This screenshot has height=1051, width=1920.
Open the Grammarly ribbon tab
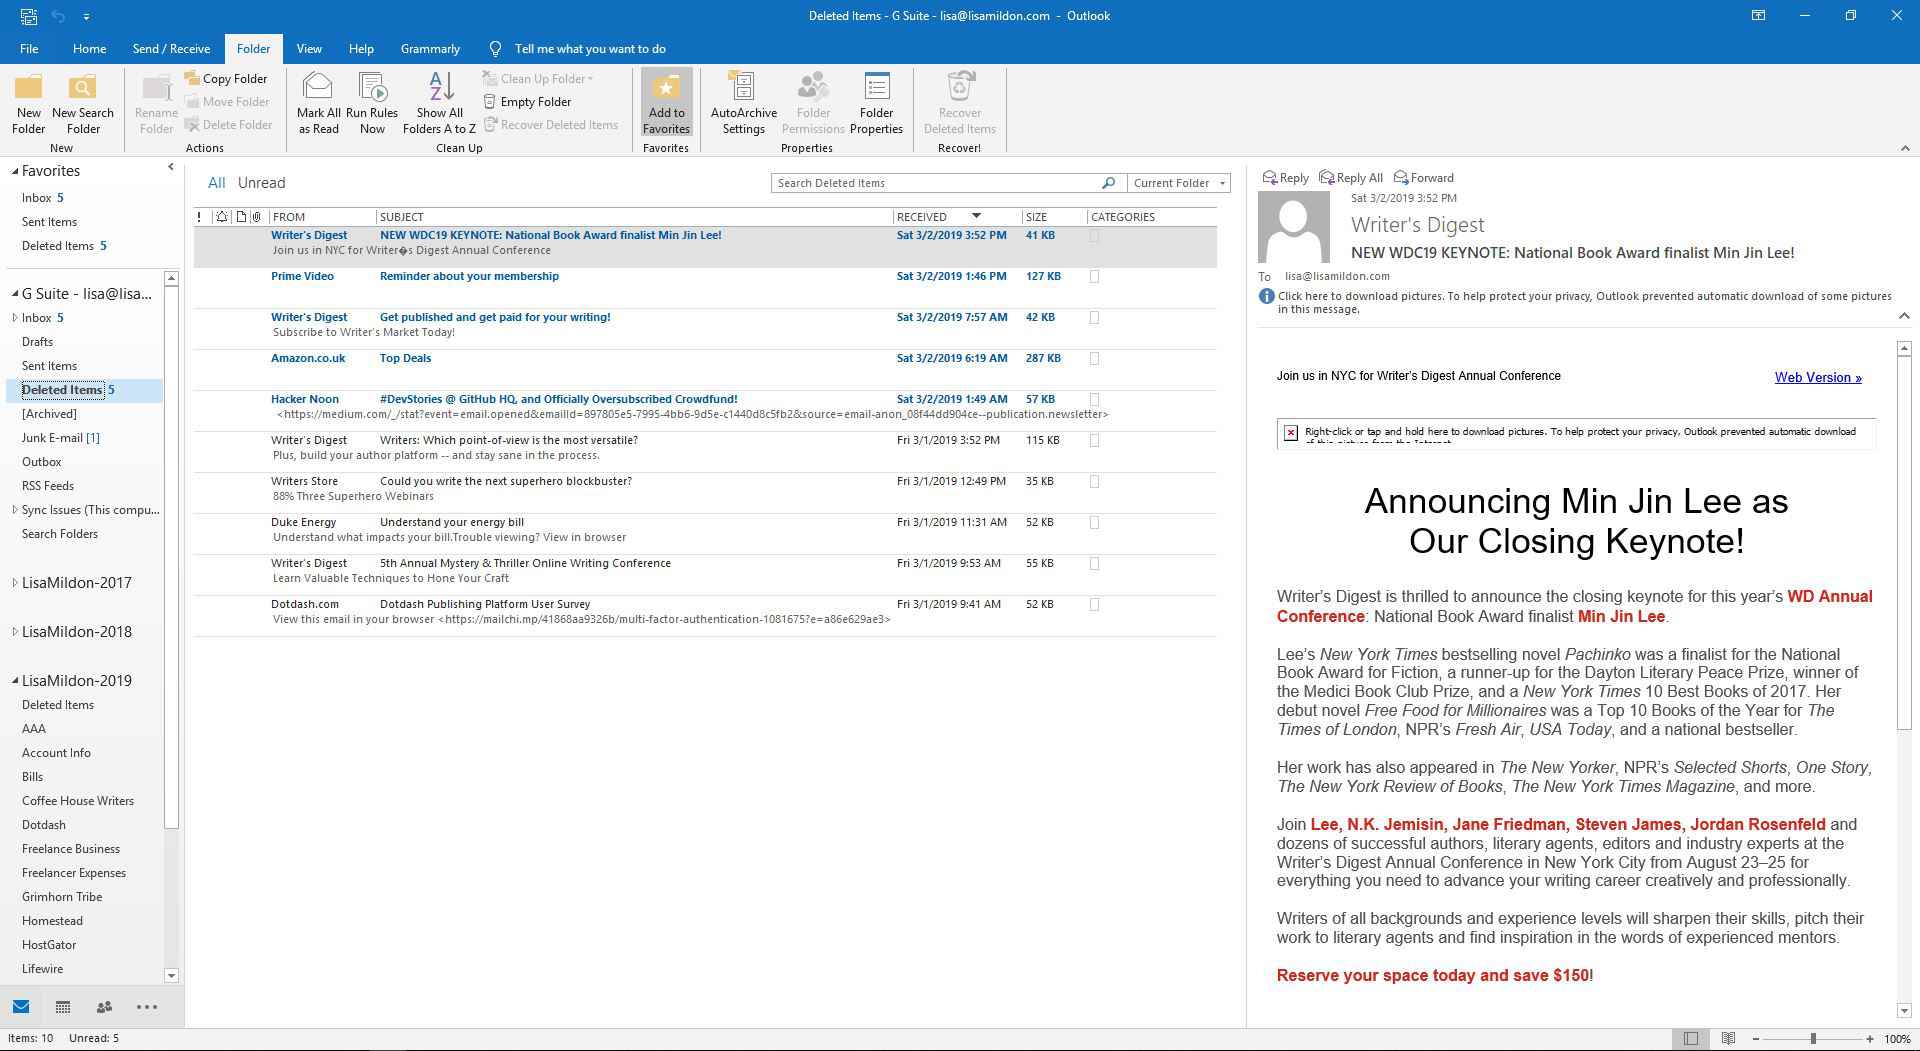coord(430,48)
